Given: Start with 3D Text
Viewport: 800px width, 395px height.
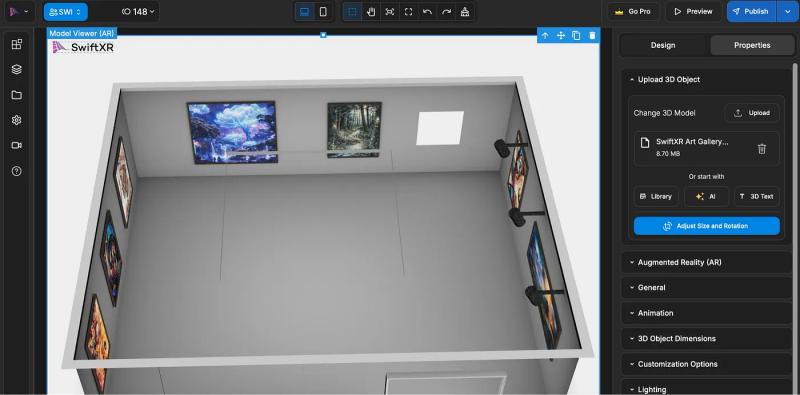Looking at the screenshot, I should point(757,196).
